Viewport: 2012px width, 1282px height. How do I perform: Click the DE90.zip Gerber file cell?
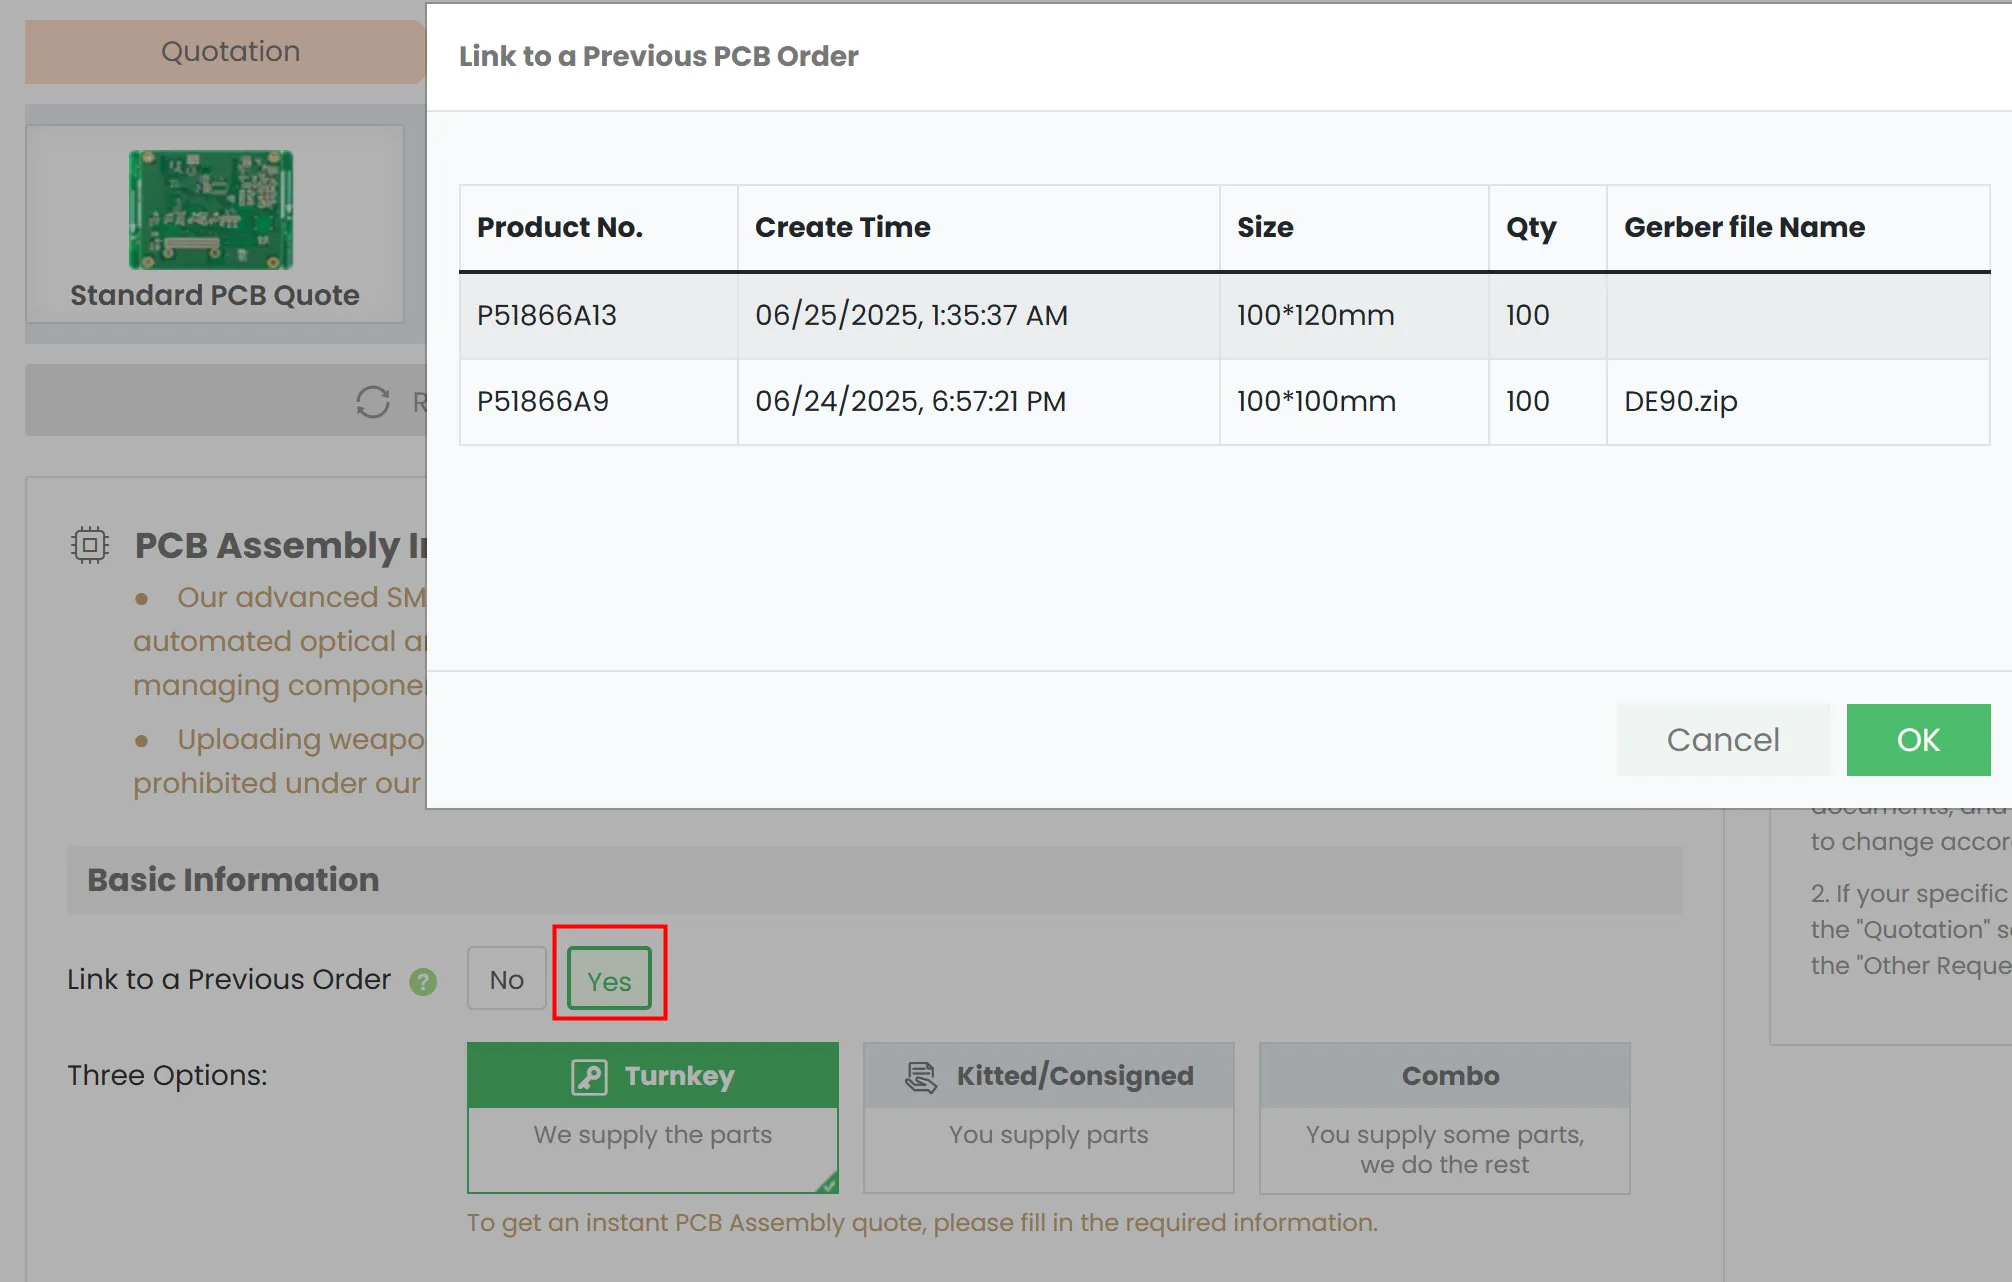pyautogui.click(x=1680, y=402)
